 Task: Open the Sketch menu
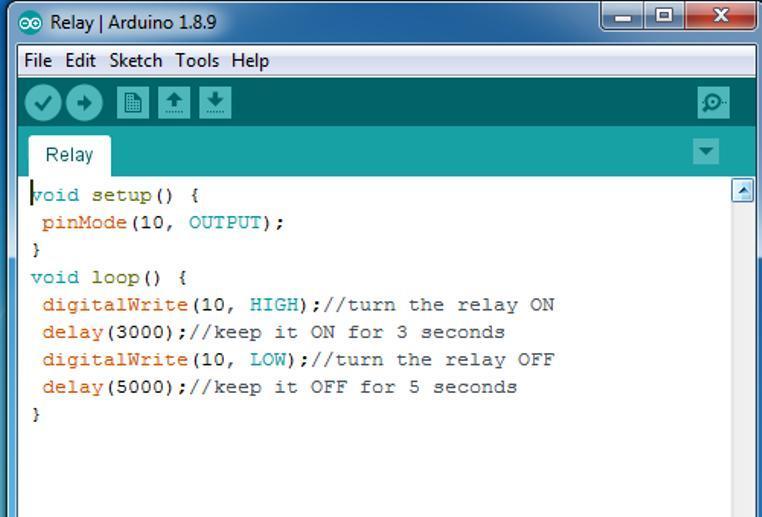click(x=136, y=61)
